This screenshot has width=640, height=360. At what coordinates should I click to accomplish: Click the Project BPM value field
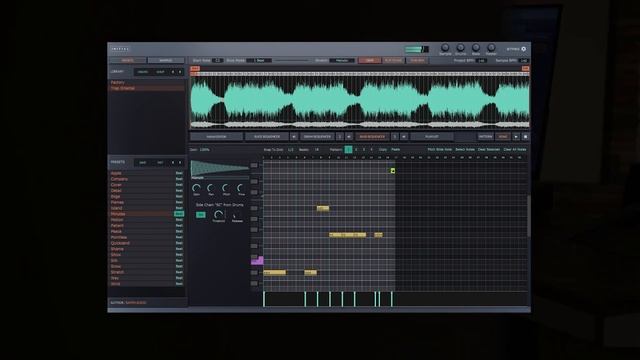482,60
